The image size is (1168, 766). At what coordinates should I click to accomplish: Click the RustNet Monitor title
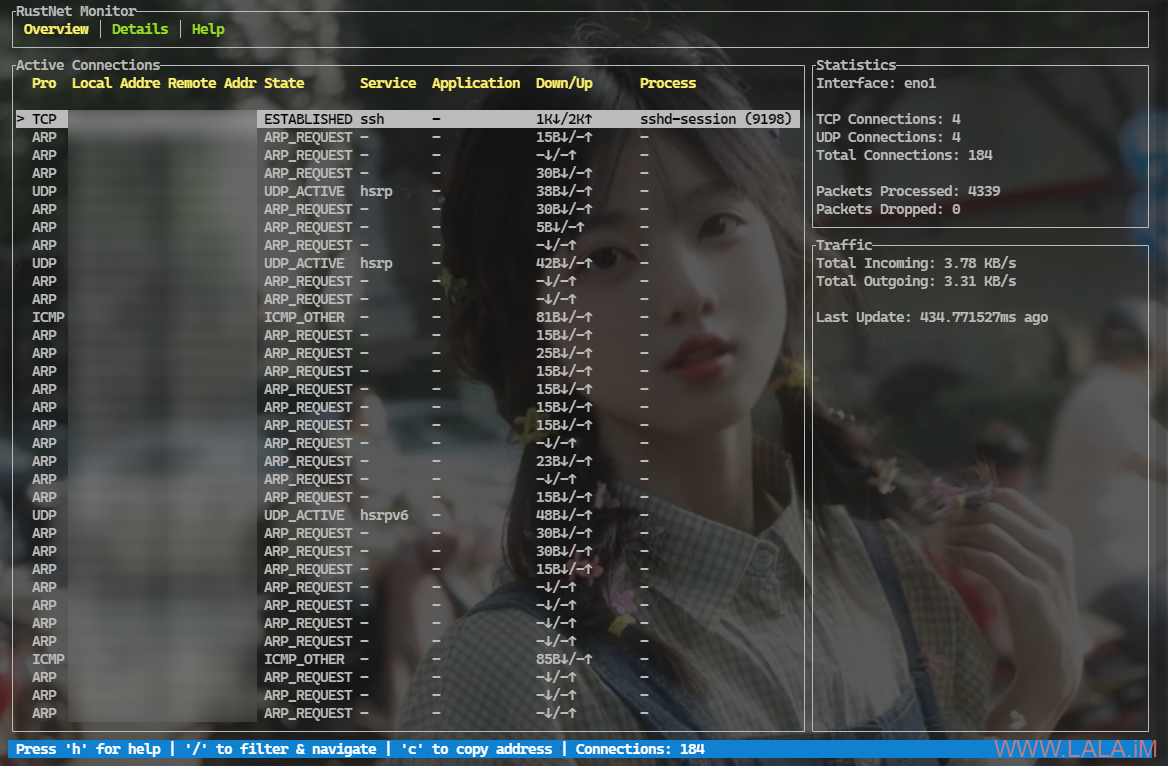tap(76, 11)
